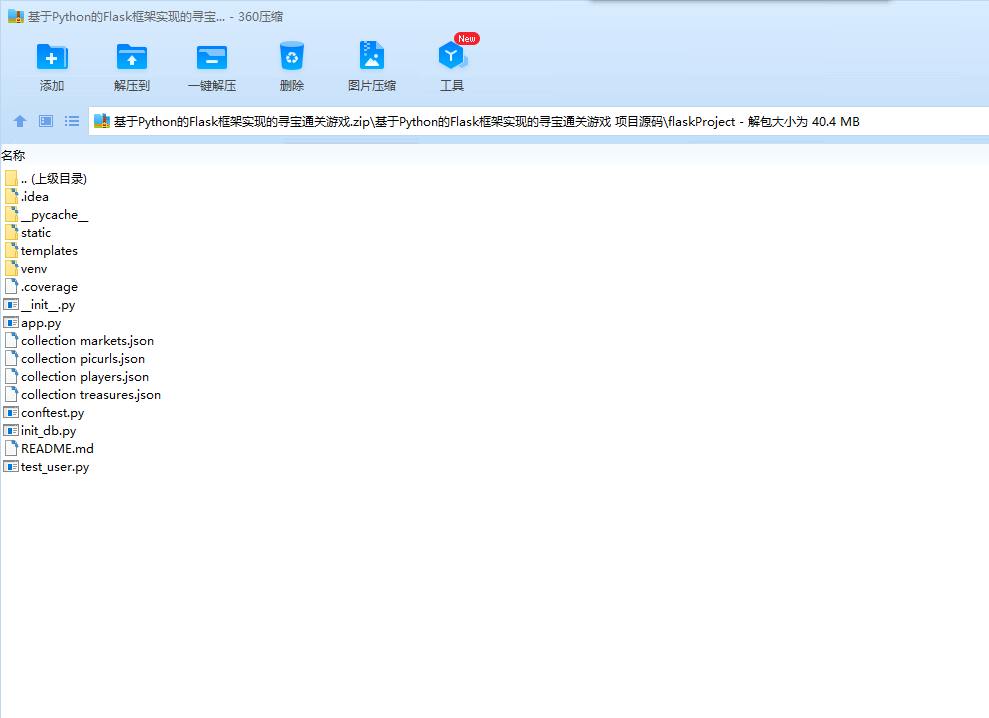Click the file name text "app.py"
Viewport: 989px width, 718px height.
41,323
